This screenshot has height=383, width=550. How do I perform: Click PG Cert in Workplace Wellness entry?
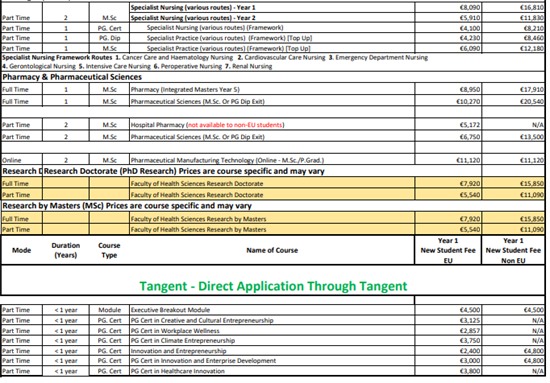click(x=175, y=331)
